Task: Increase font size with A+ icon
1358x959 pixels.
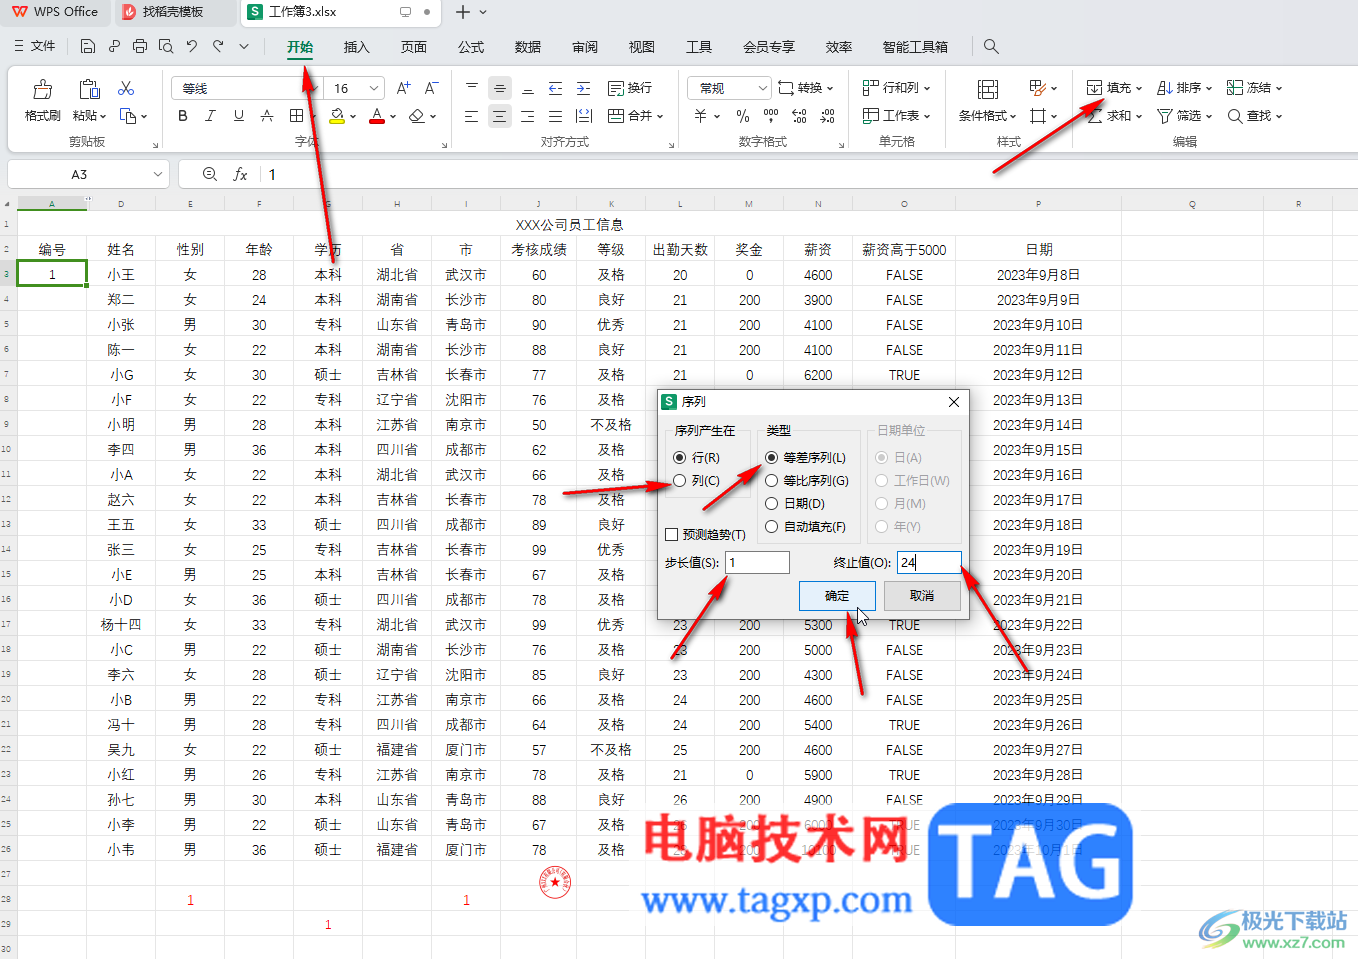Action: click(404, 88)
